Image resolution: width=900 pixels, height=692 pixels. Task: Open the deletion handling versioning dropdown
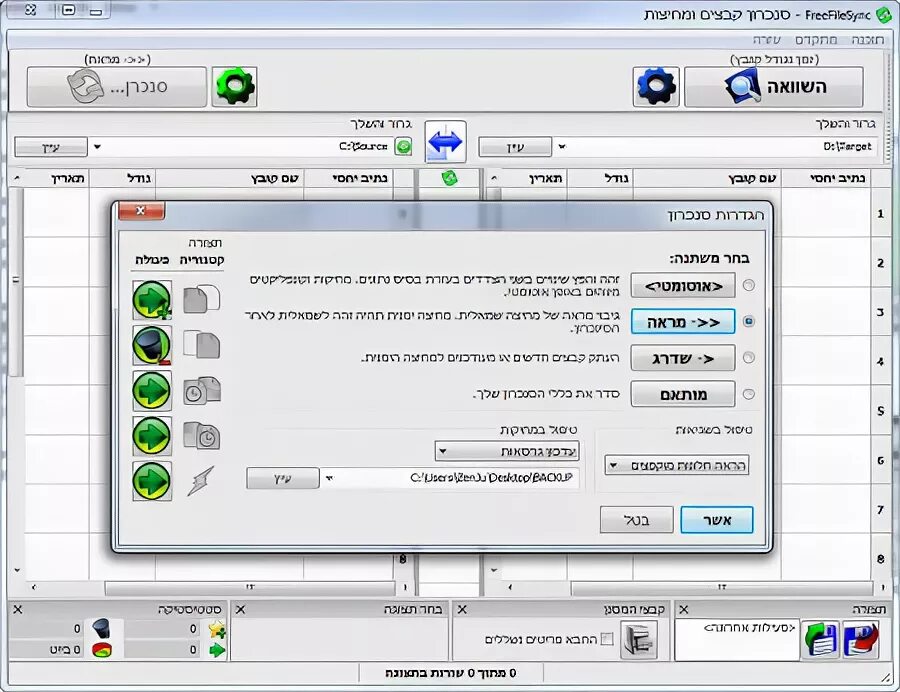pos(507,451)
